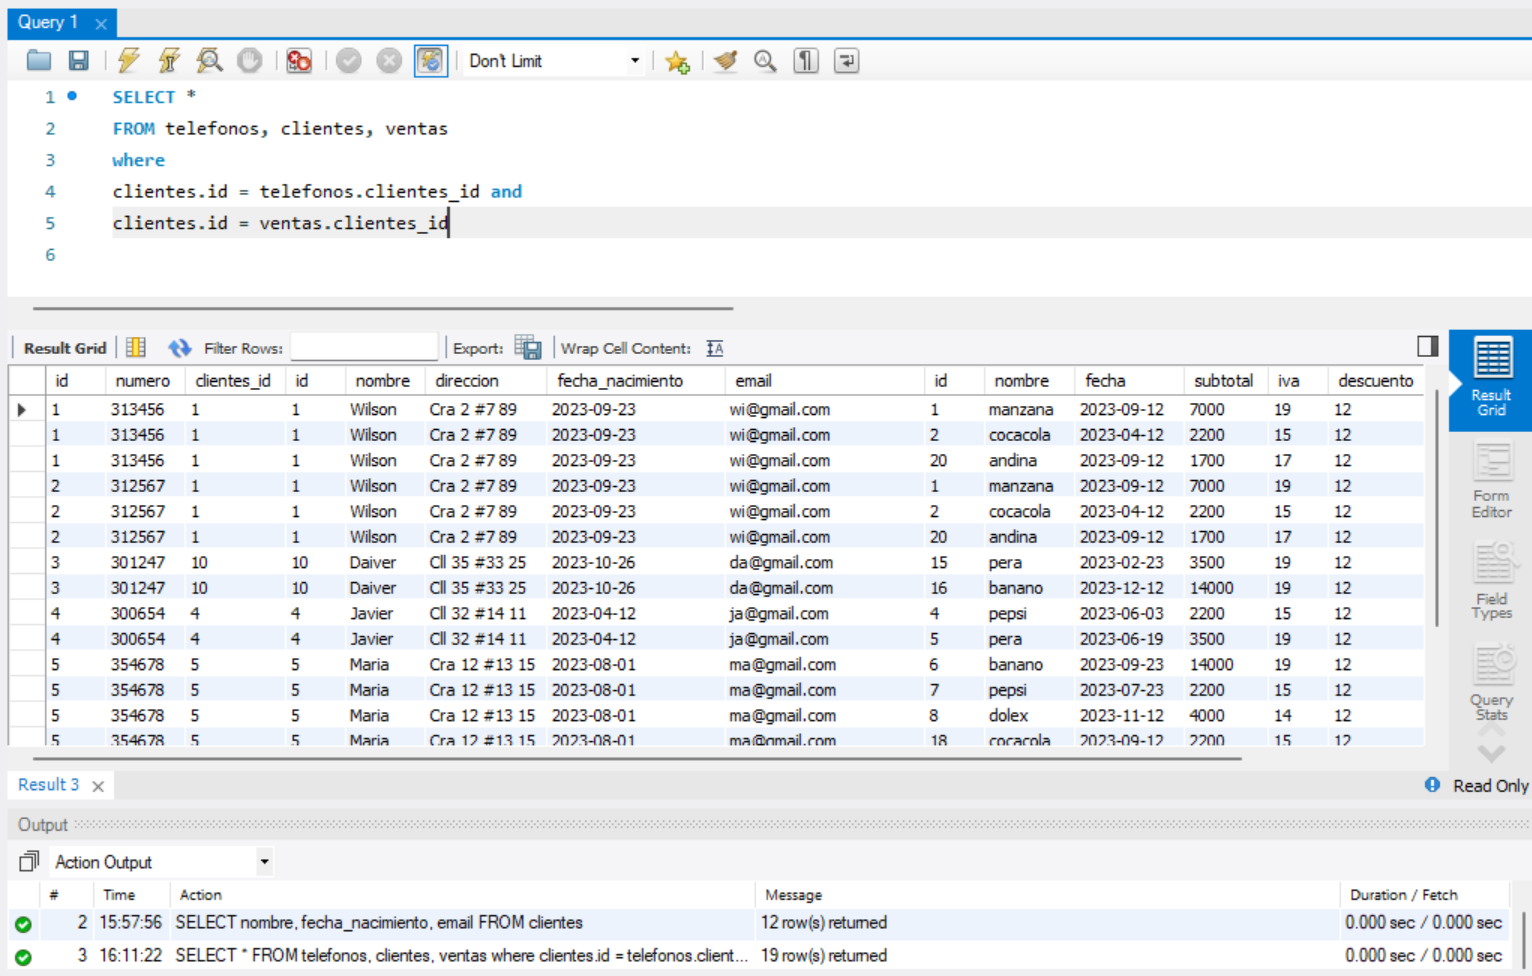This screenshot has width=1532, height=976.
Task: Refresh result data icon
Action: [x=179, y=347]
